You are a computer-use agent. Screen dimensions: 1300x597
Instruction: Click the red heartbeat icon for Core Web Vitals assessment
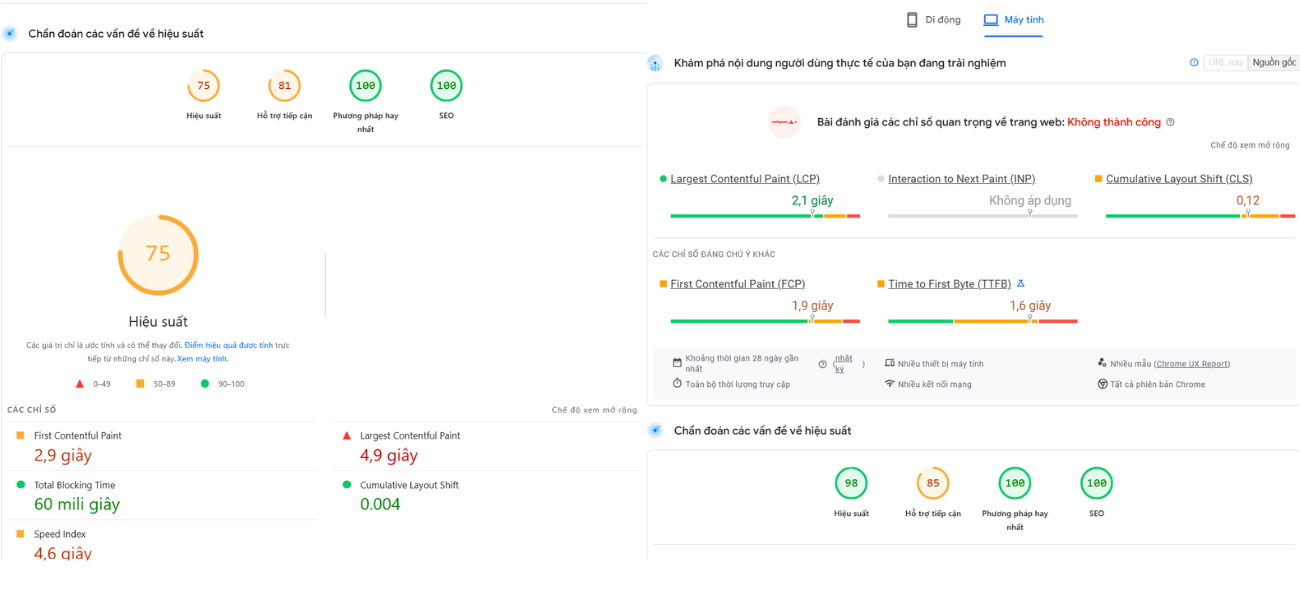pyautogui.click(x=784, y=122)
